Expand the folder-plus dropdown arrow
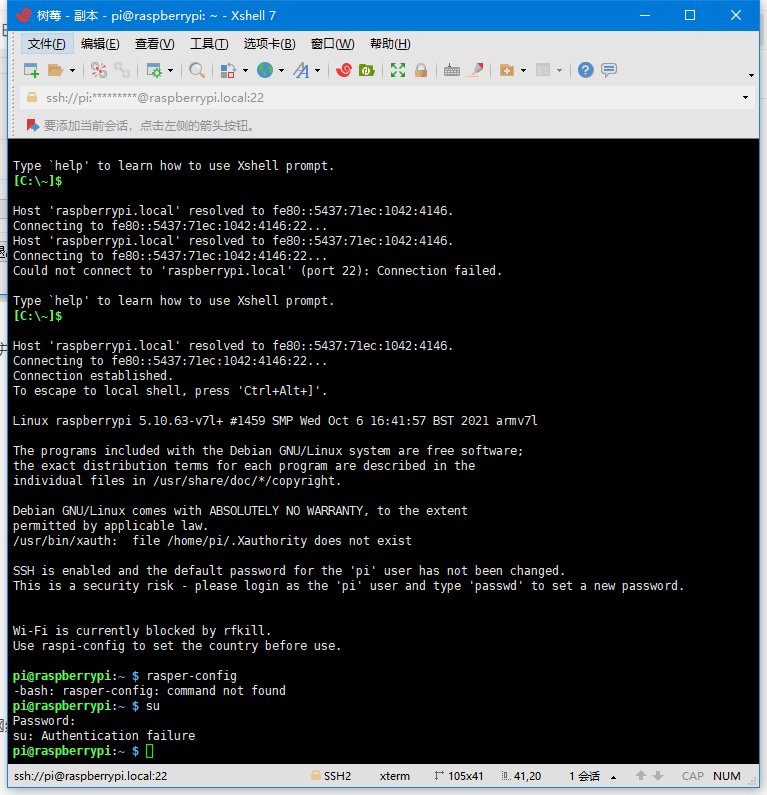 click(x=524, y=70)
